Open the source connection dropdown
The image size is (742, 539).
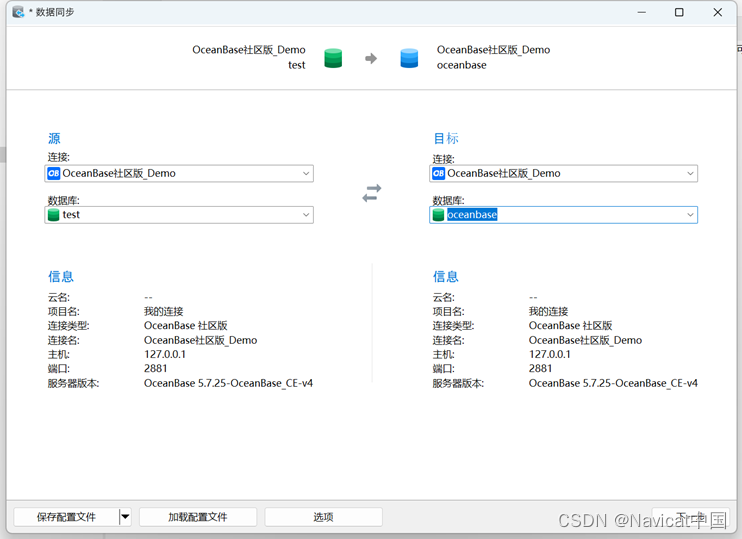coord(306,174)
